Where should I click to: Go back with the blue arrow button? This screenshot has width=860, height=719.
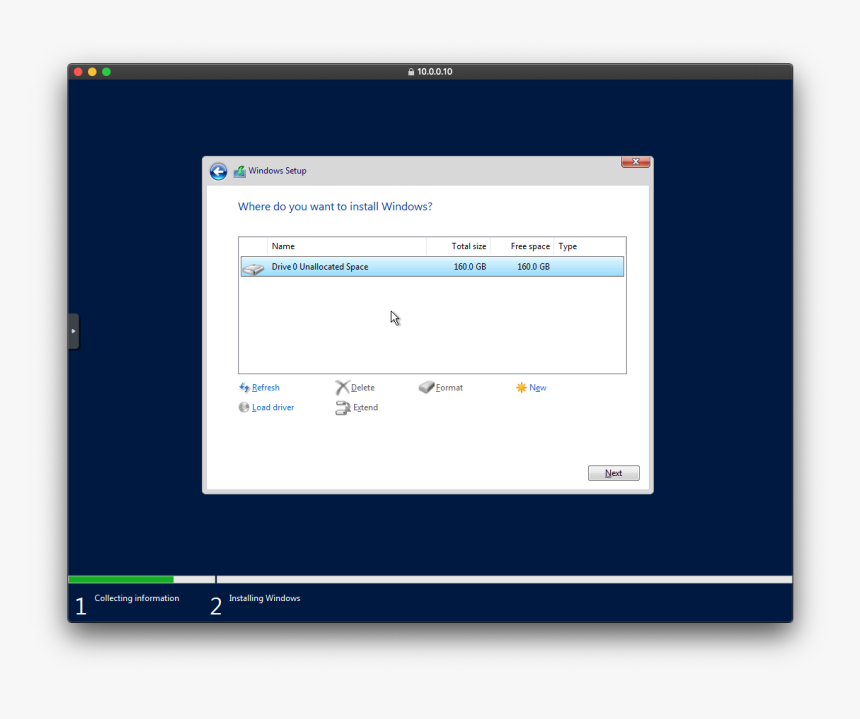click(x=218, y=172)
